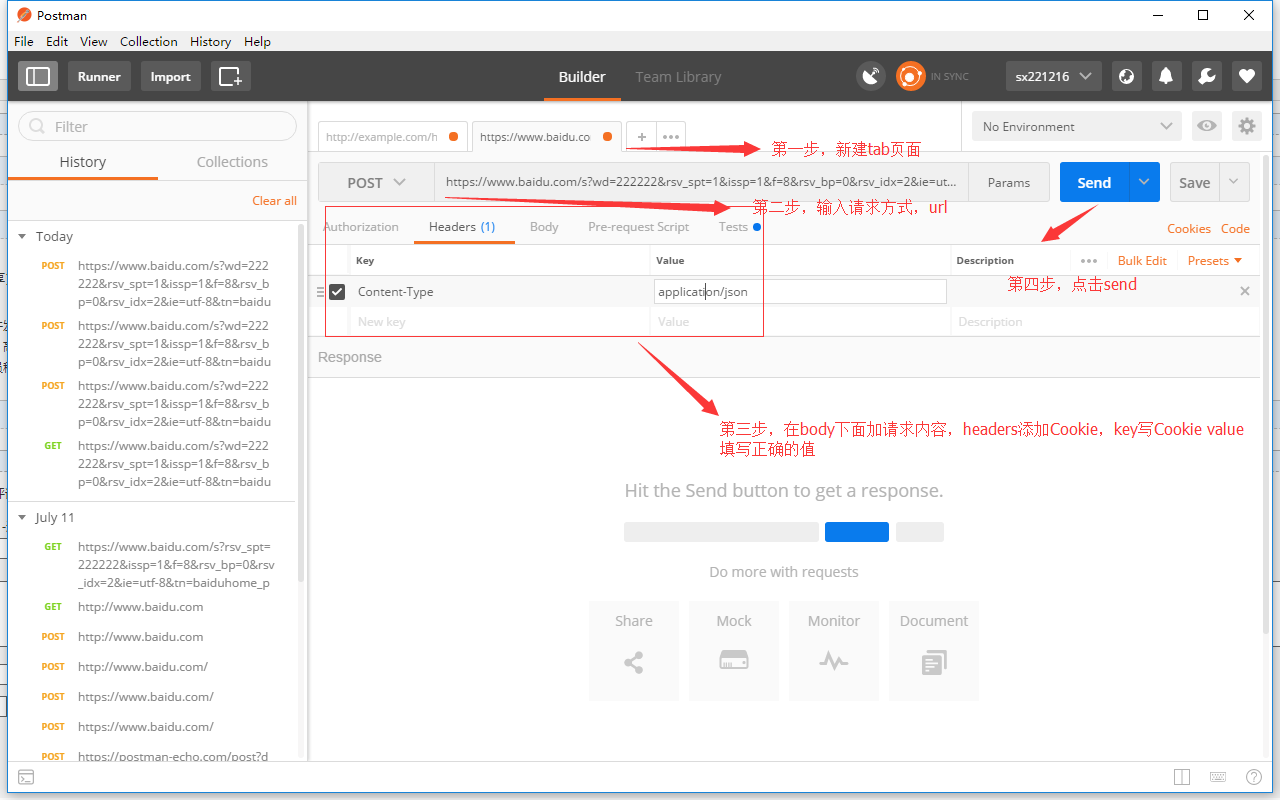The width and height of the screenshot is (1280, 800).
Task: Open the Save options arrow
Action: (x=1234, y=182)
